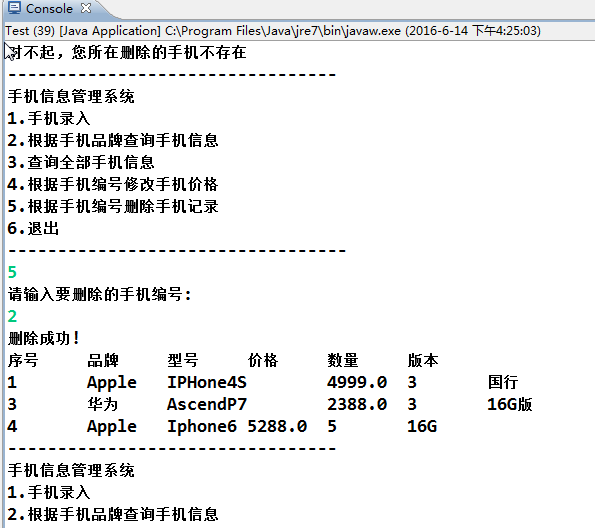Image resolution: width=595 pixels, height=528 pixels.
Task: Click the '4.根据手机编号修改手机价格' line
Action: click(x=113, y=184)
